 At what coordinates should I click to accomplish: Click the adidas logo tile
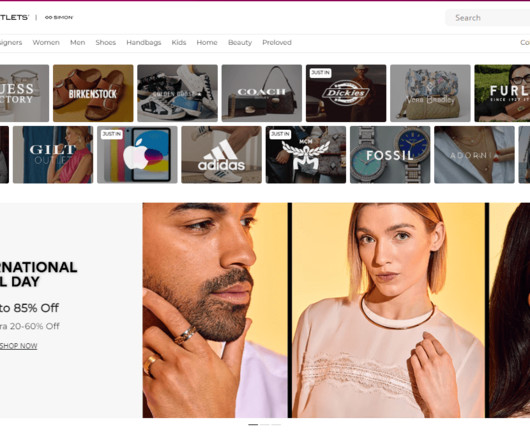(x=221, y=155)
